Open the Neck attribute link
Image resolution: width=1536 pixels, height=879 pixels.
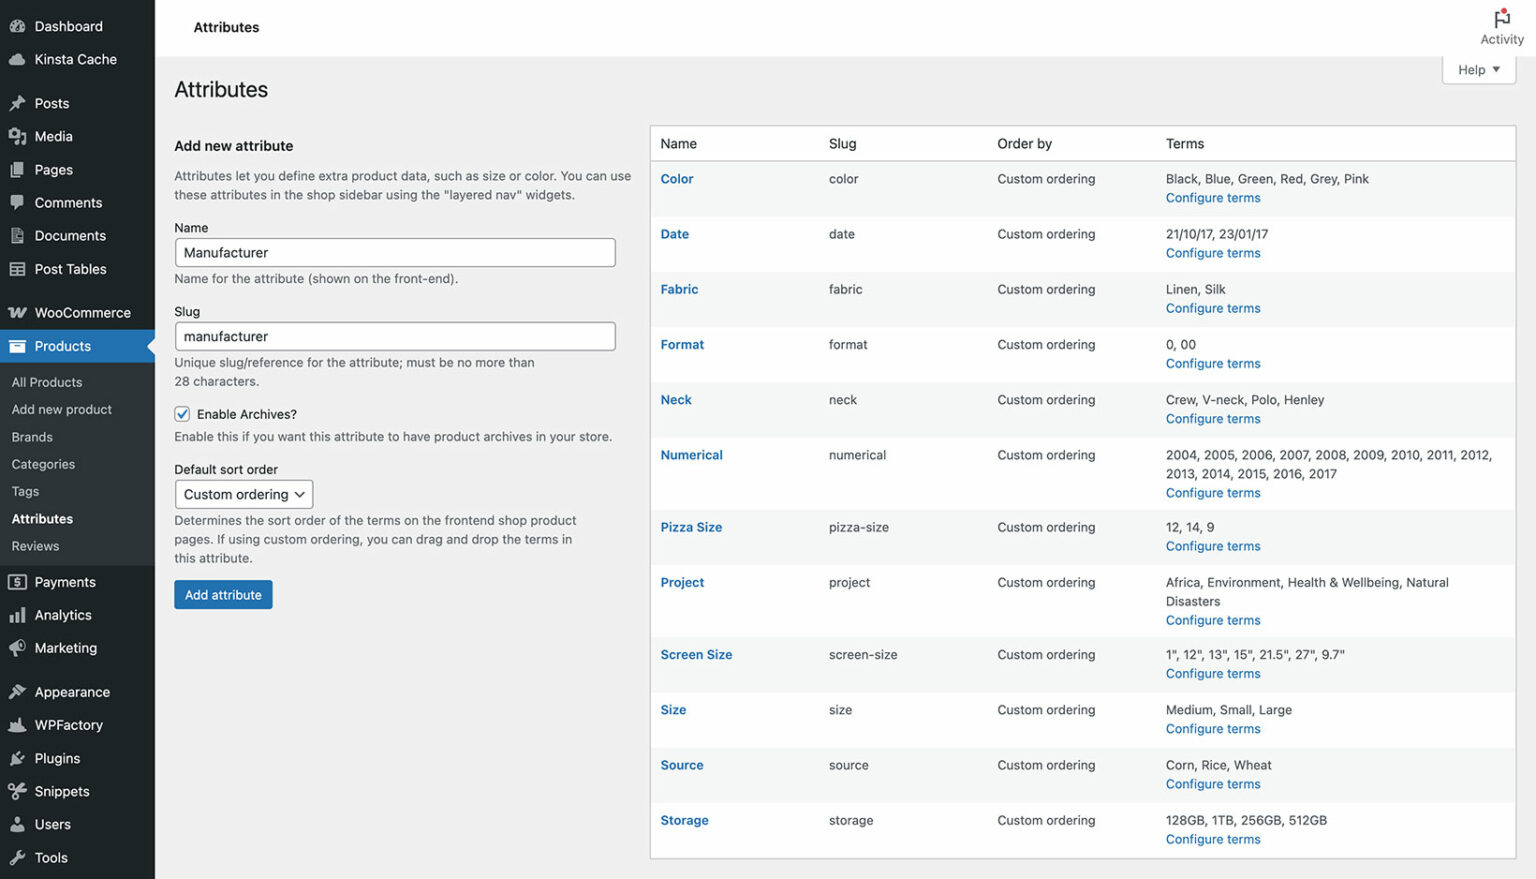point(676,400)
